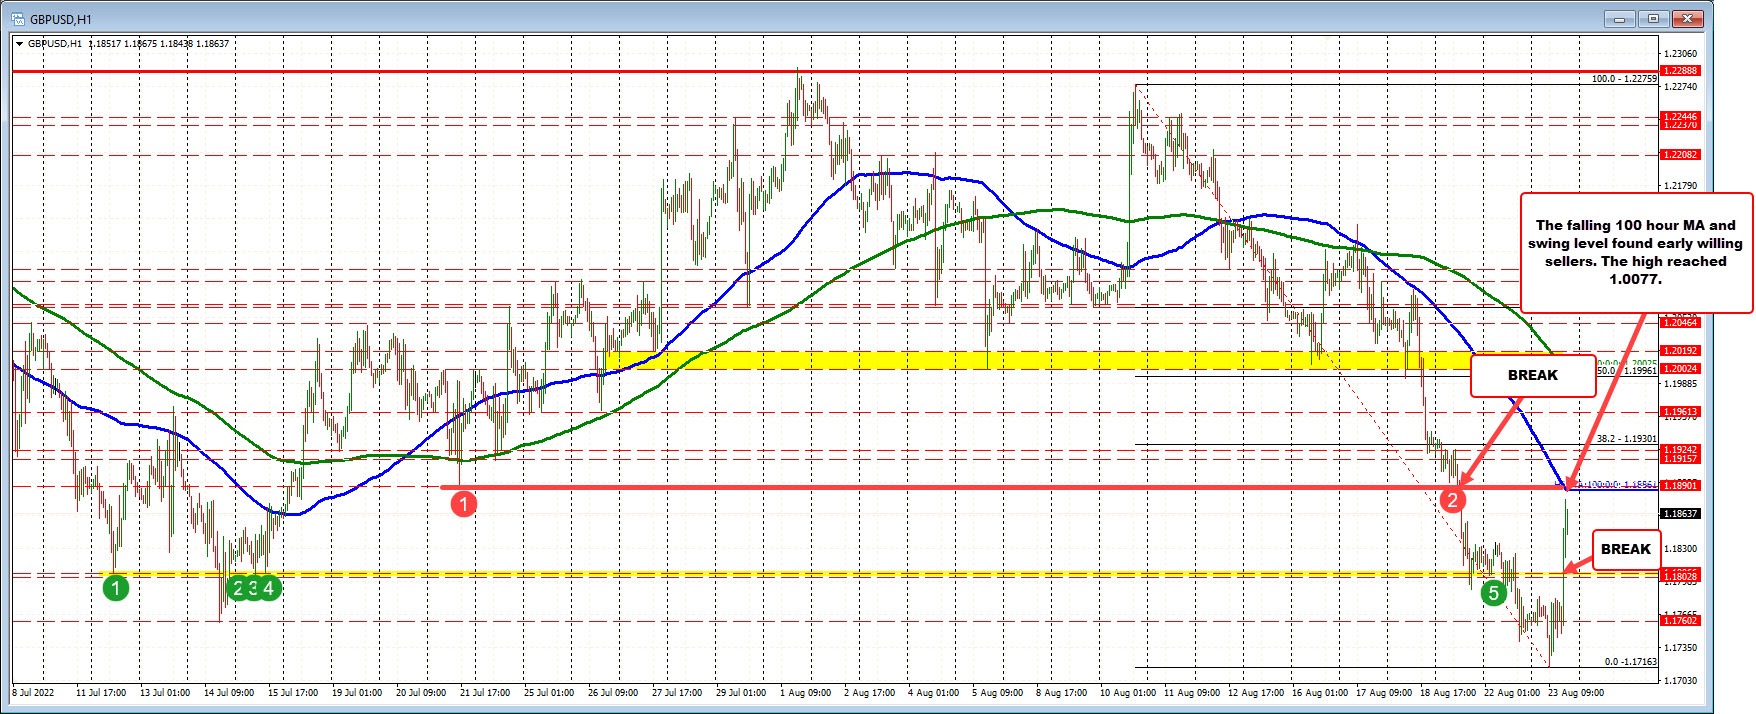The width and height of the screenshot is (1756, 714).
Task: Click the 1 Aug 09:00 date on time axis
Action: (x=805, y=692)
